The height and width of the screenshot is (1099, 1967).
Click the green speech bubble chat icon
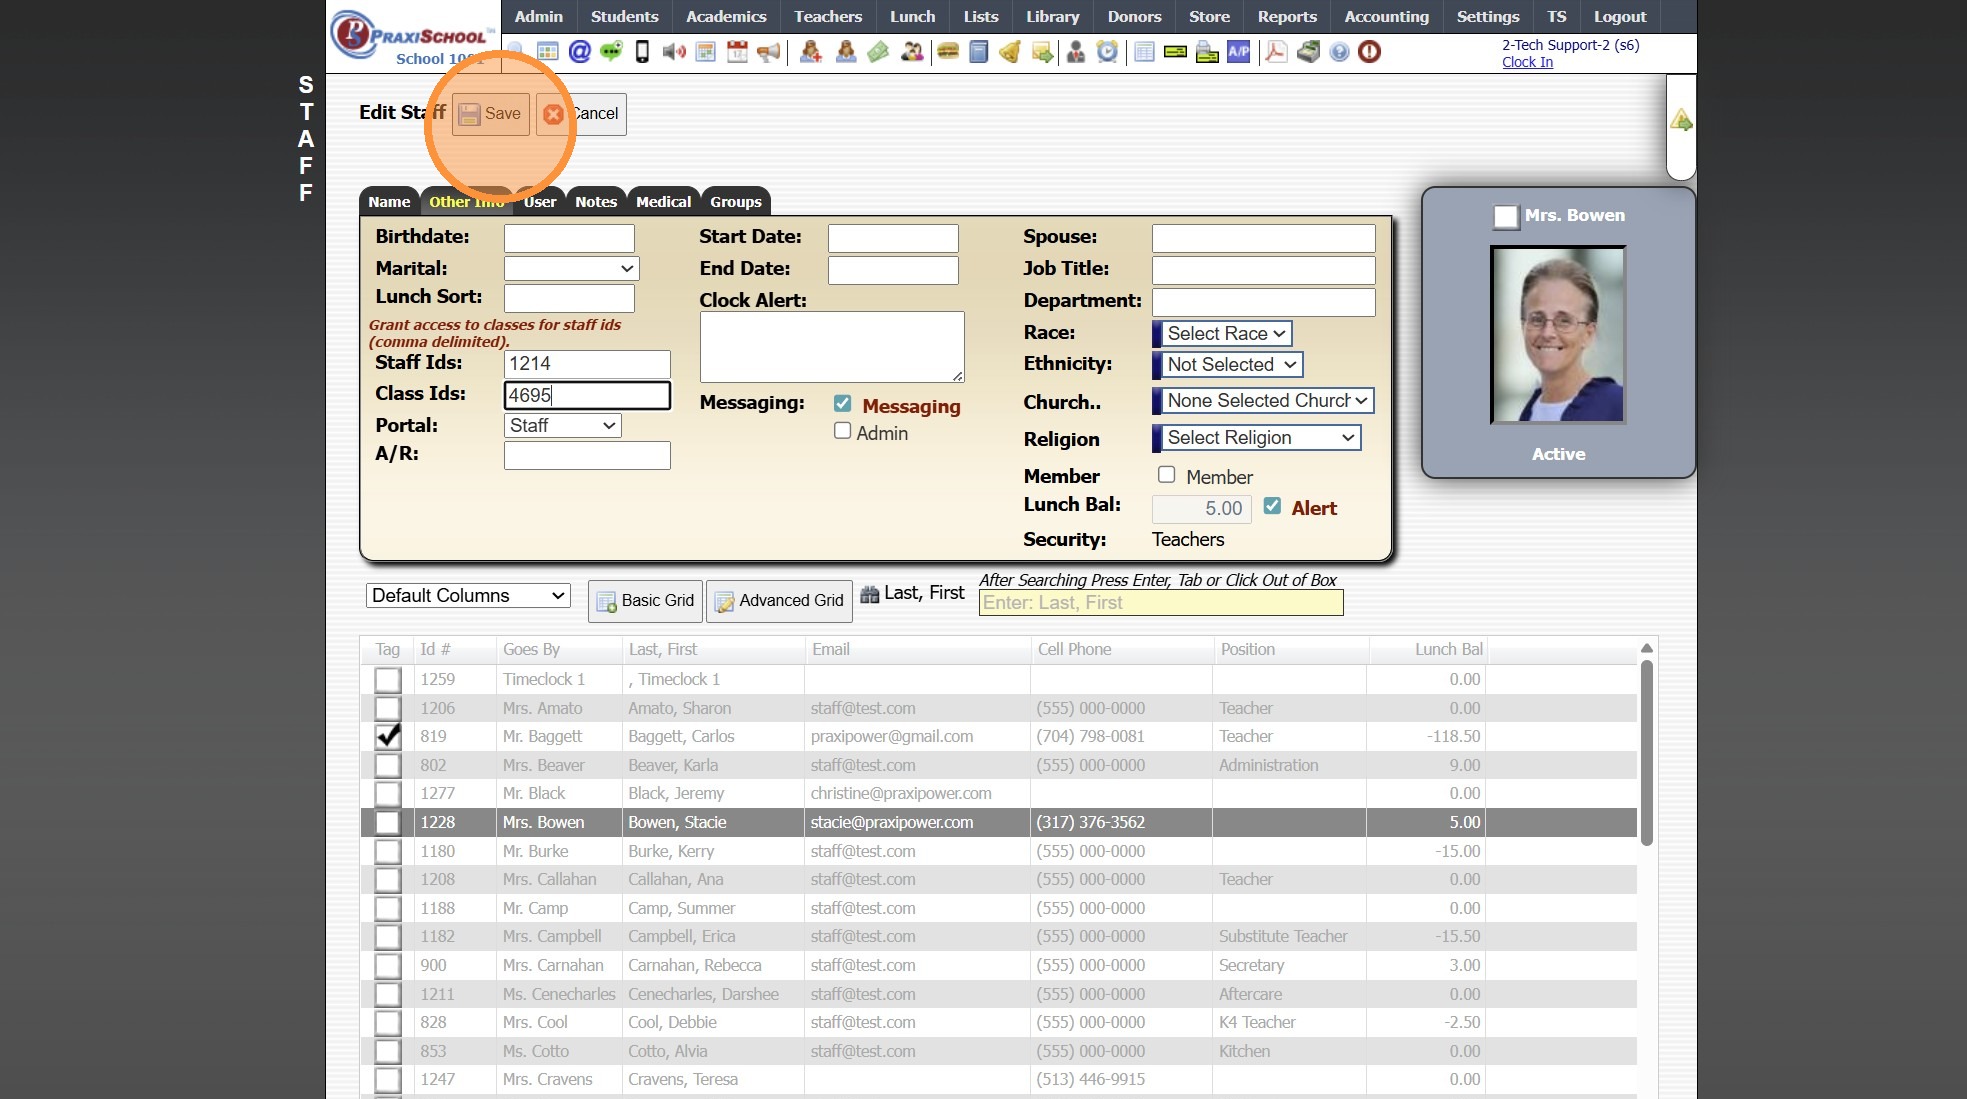coord(611,52)
